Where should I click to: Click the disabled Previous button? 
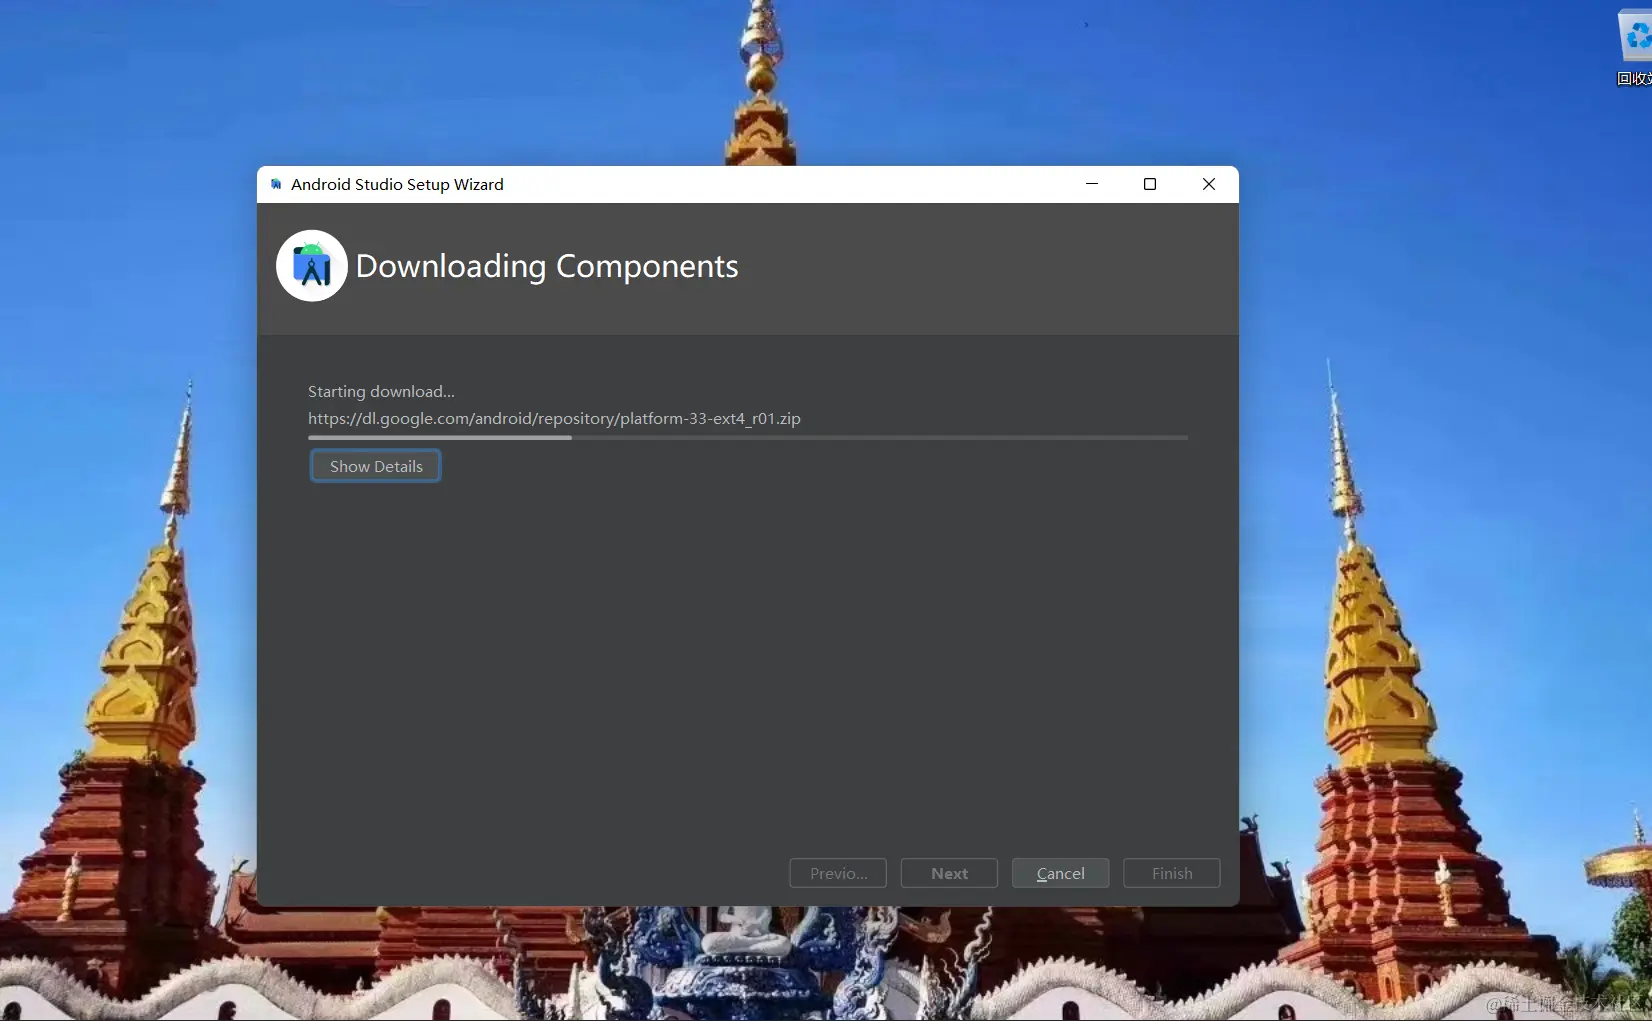pyautogui.click(x=838, y=873)
